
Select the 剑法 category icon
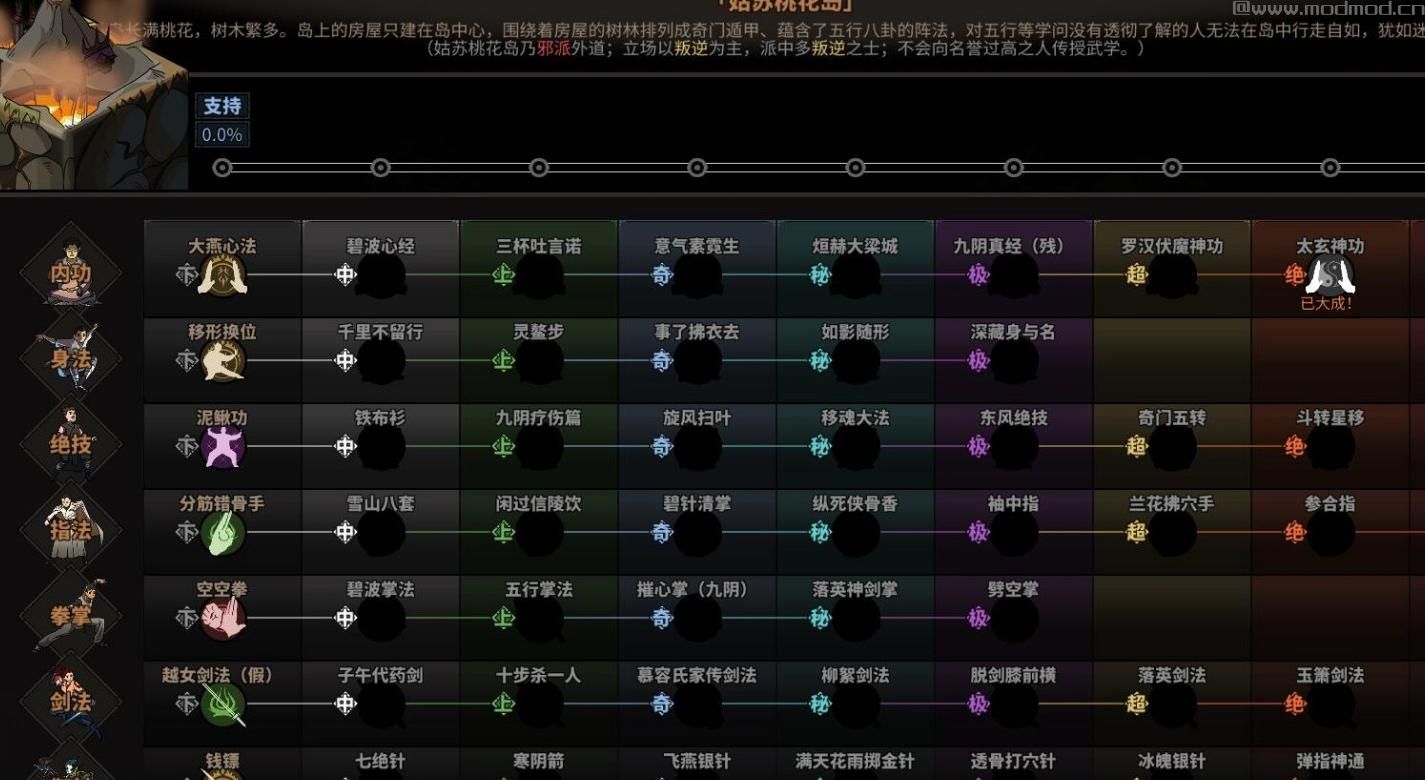tap(71, 701)
